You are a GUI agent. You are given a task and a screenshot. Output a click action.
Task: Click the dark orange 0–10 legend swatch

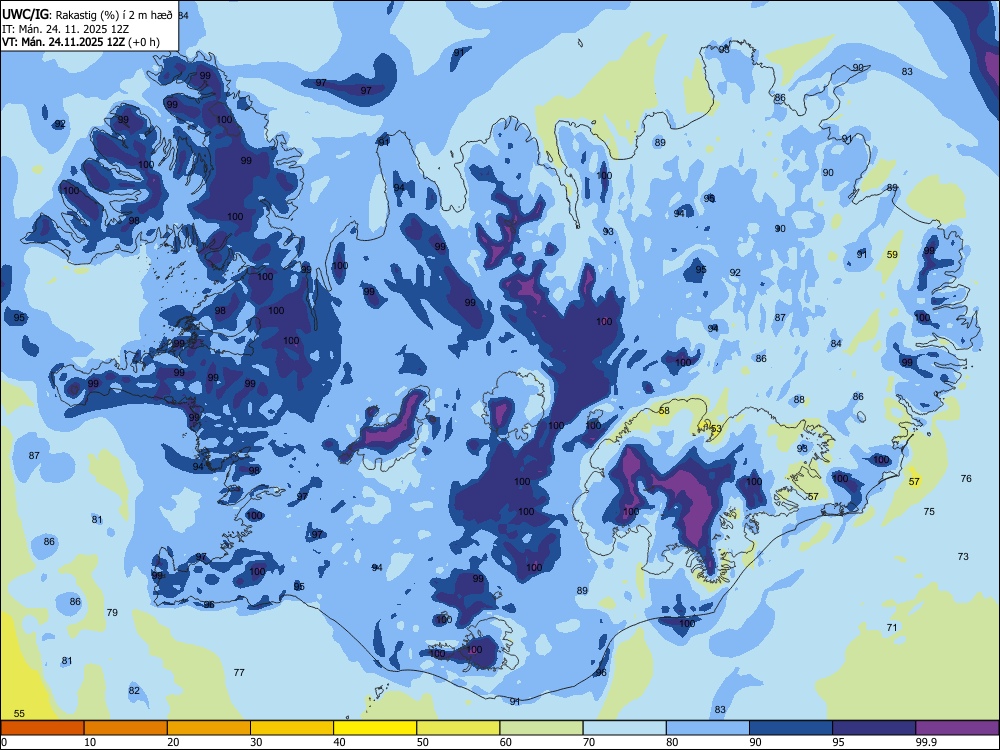[42, 728]
